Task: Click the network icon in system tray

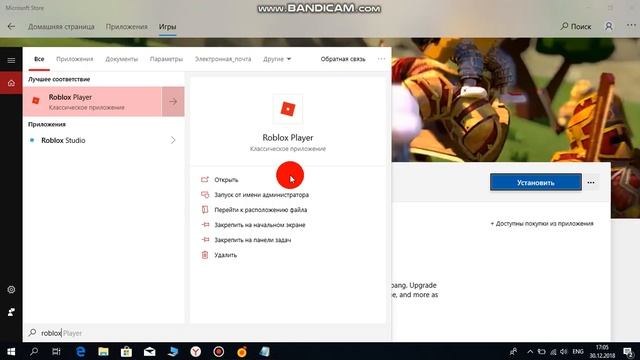Action: pos(553,352)
